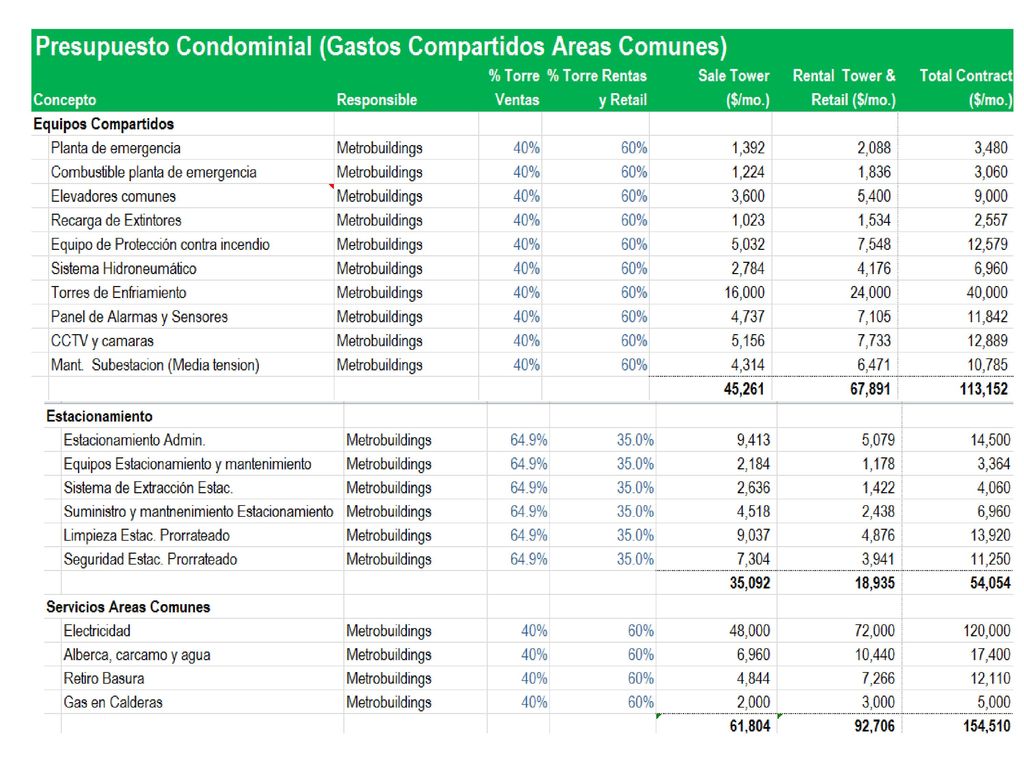The width and height of the screenshot is (1024, 768).
Task: Click the 'Responsible' column header
Action: [x=377, y=100]
